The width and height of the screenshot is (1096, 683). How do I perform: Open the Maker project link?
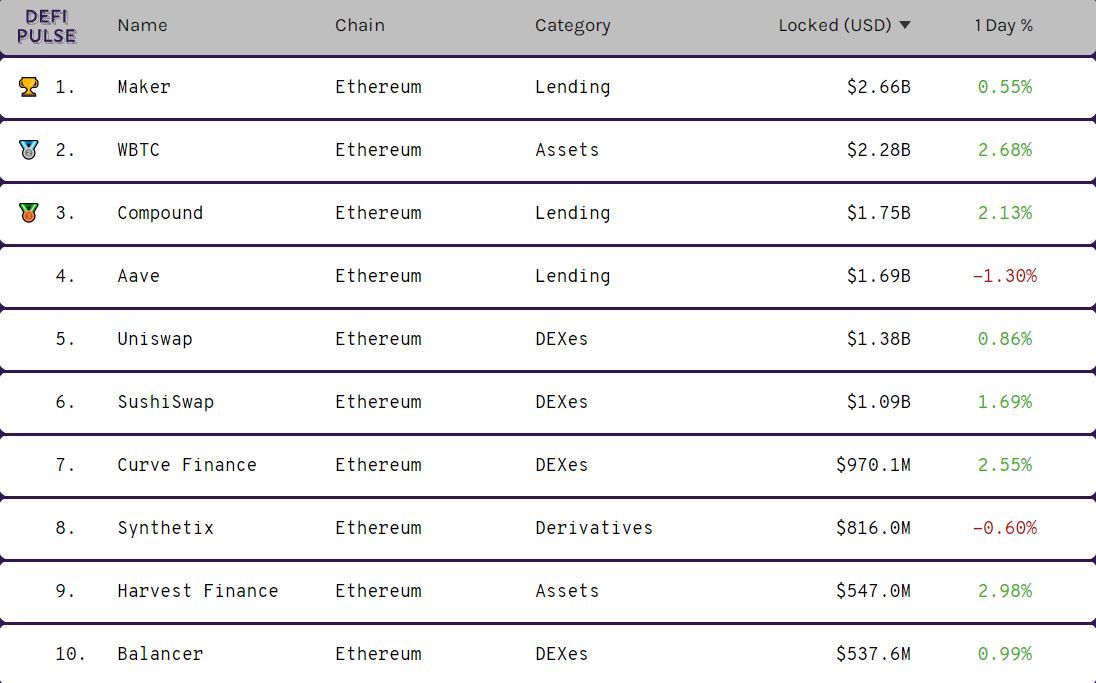[144, 87]
